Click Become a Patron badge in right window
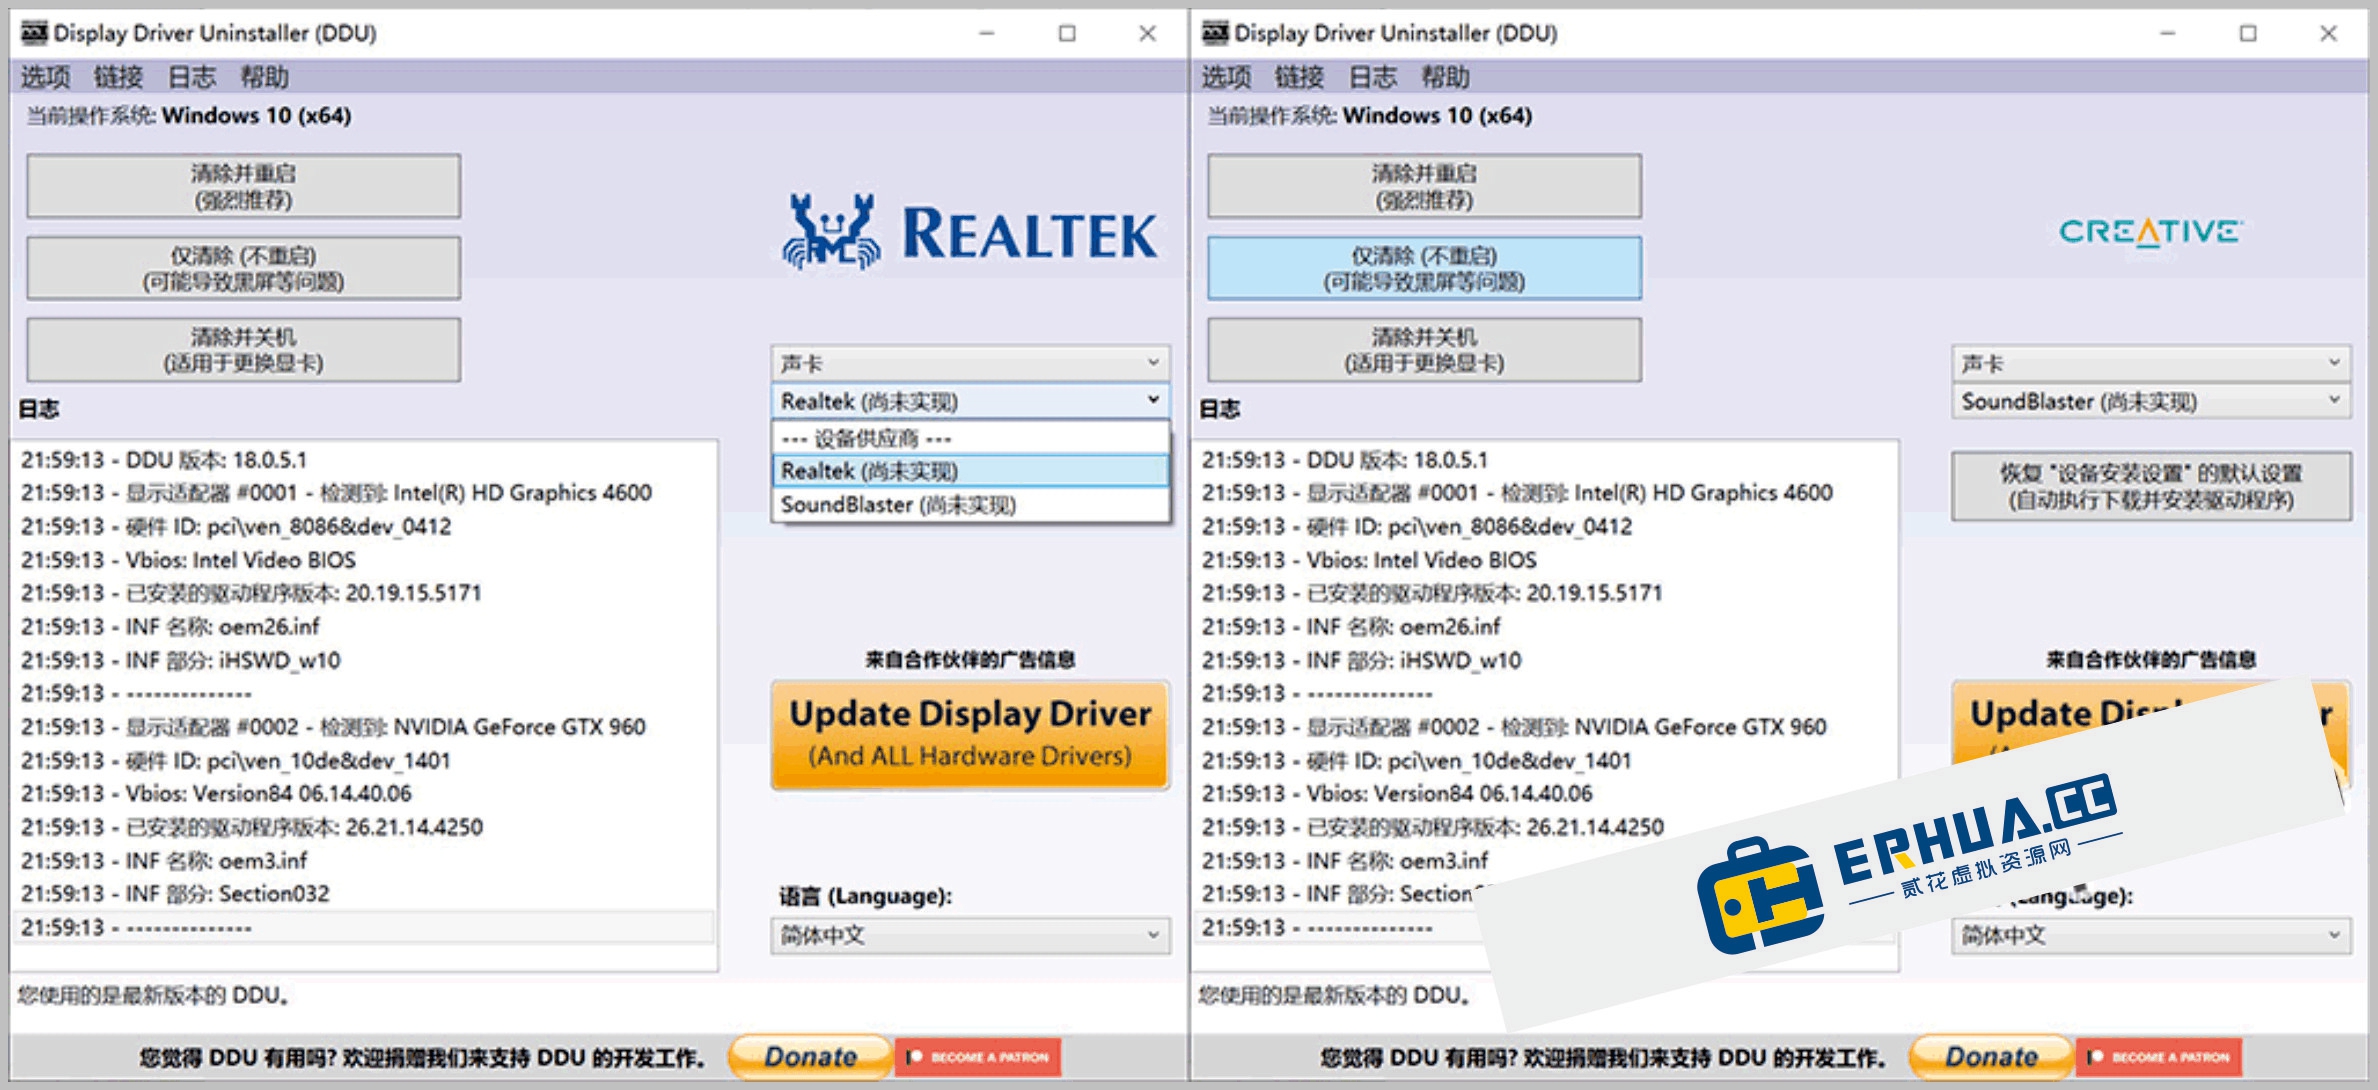The image size is (2378, 1090). pyautogui.click(x=2159, y=1057)
